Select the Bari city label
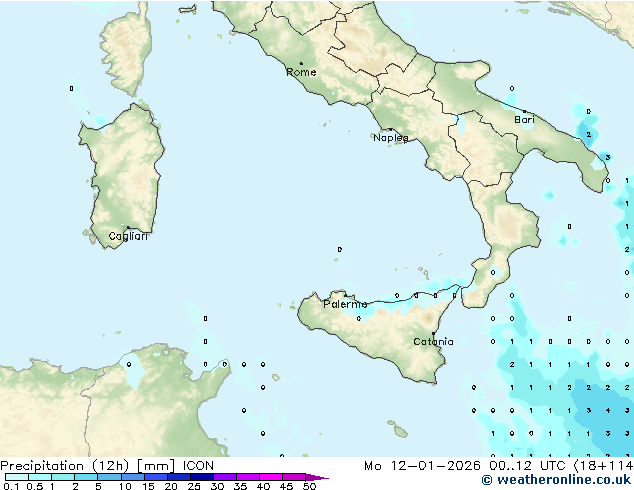 tap(524, 120)
